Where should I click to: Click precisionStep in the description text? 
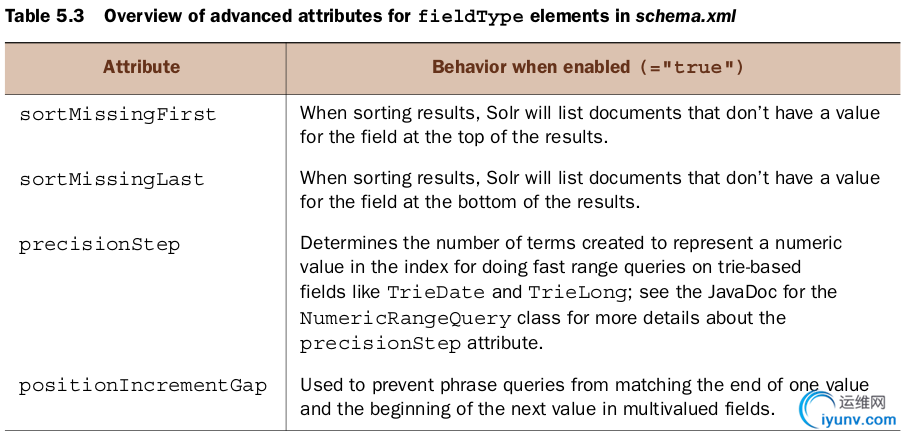pyautogui.click(x=380, y=344)
